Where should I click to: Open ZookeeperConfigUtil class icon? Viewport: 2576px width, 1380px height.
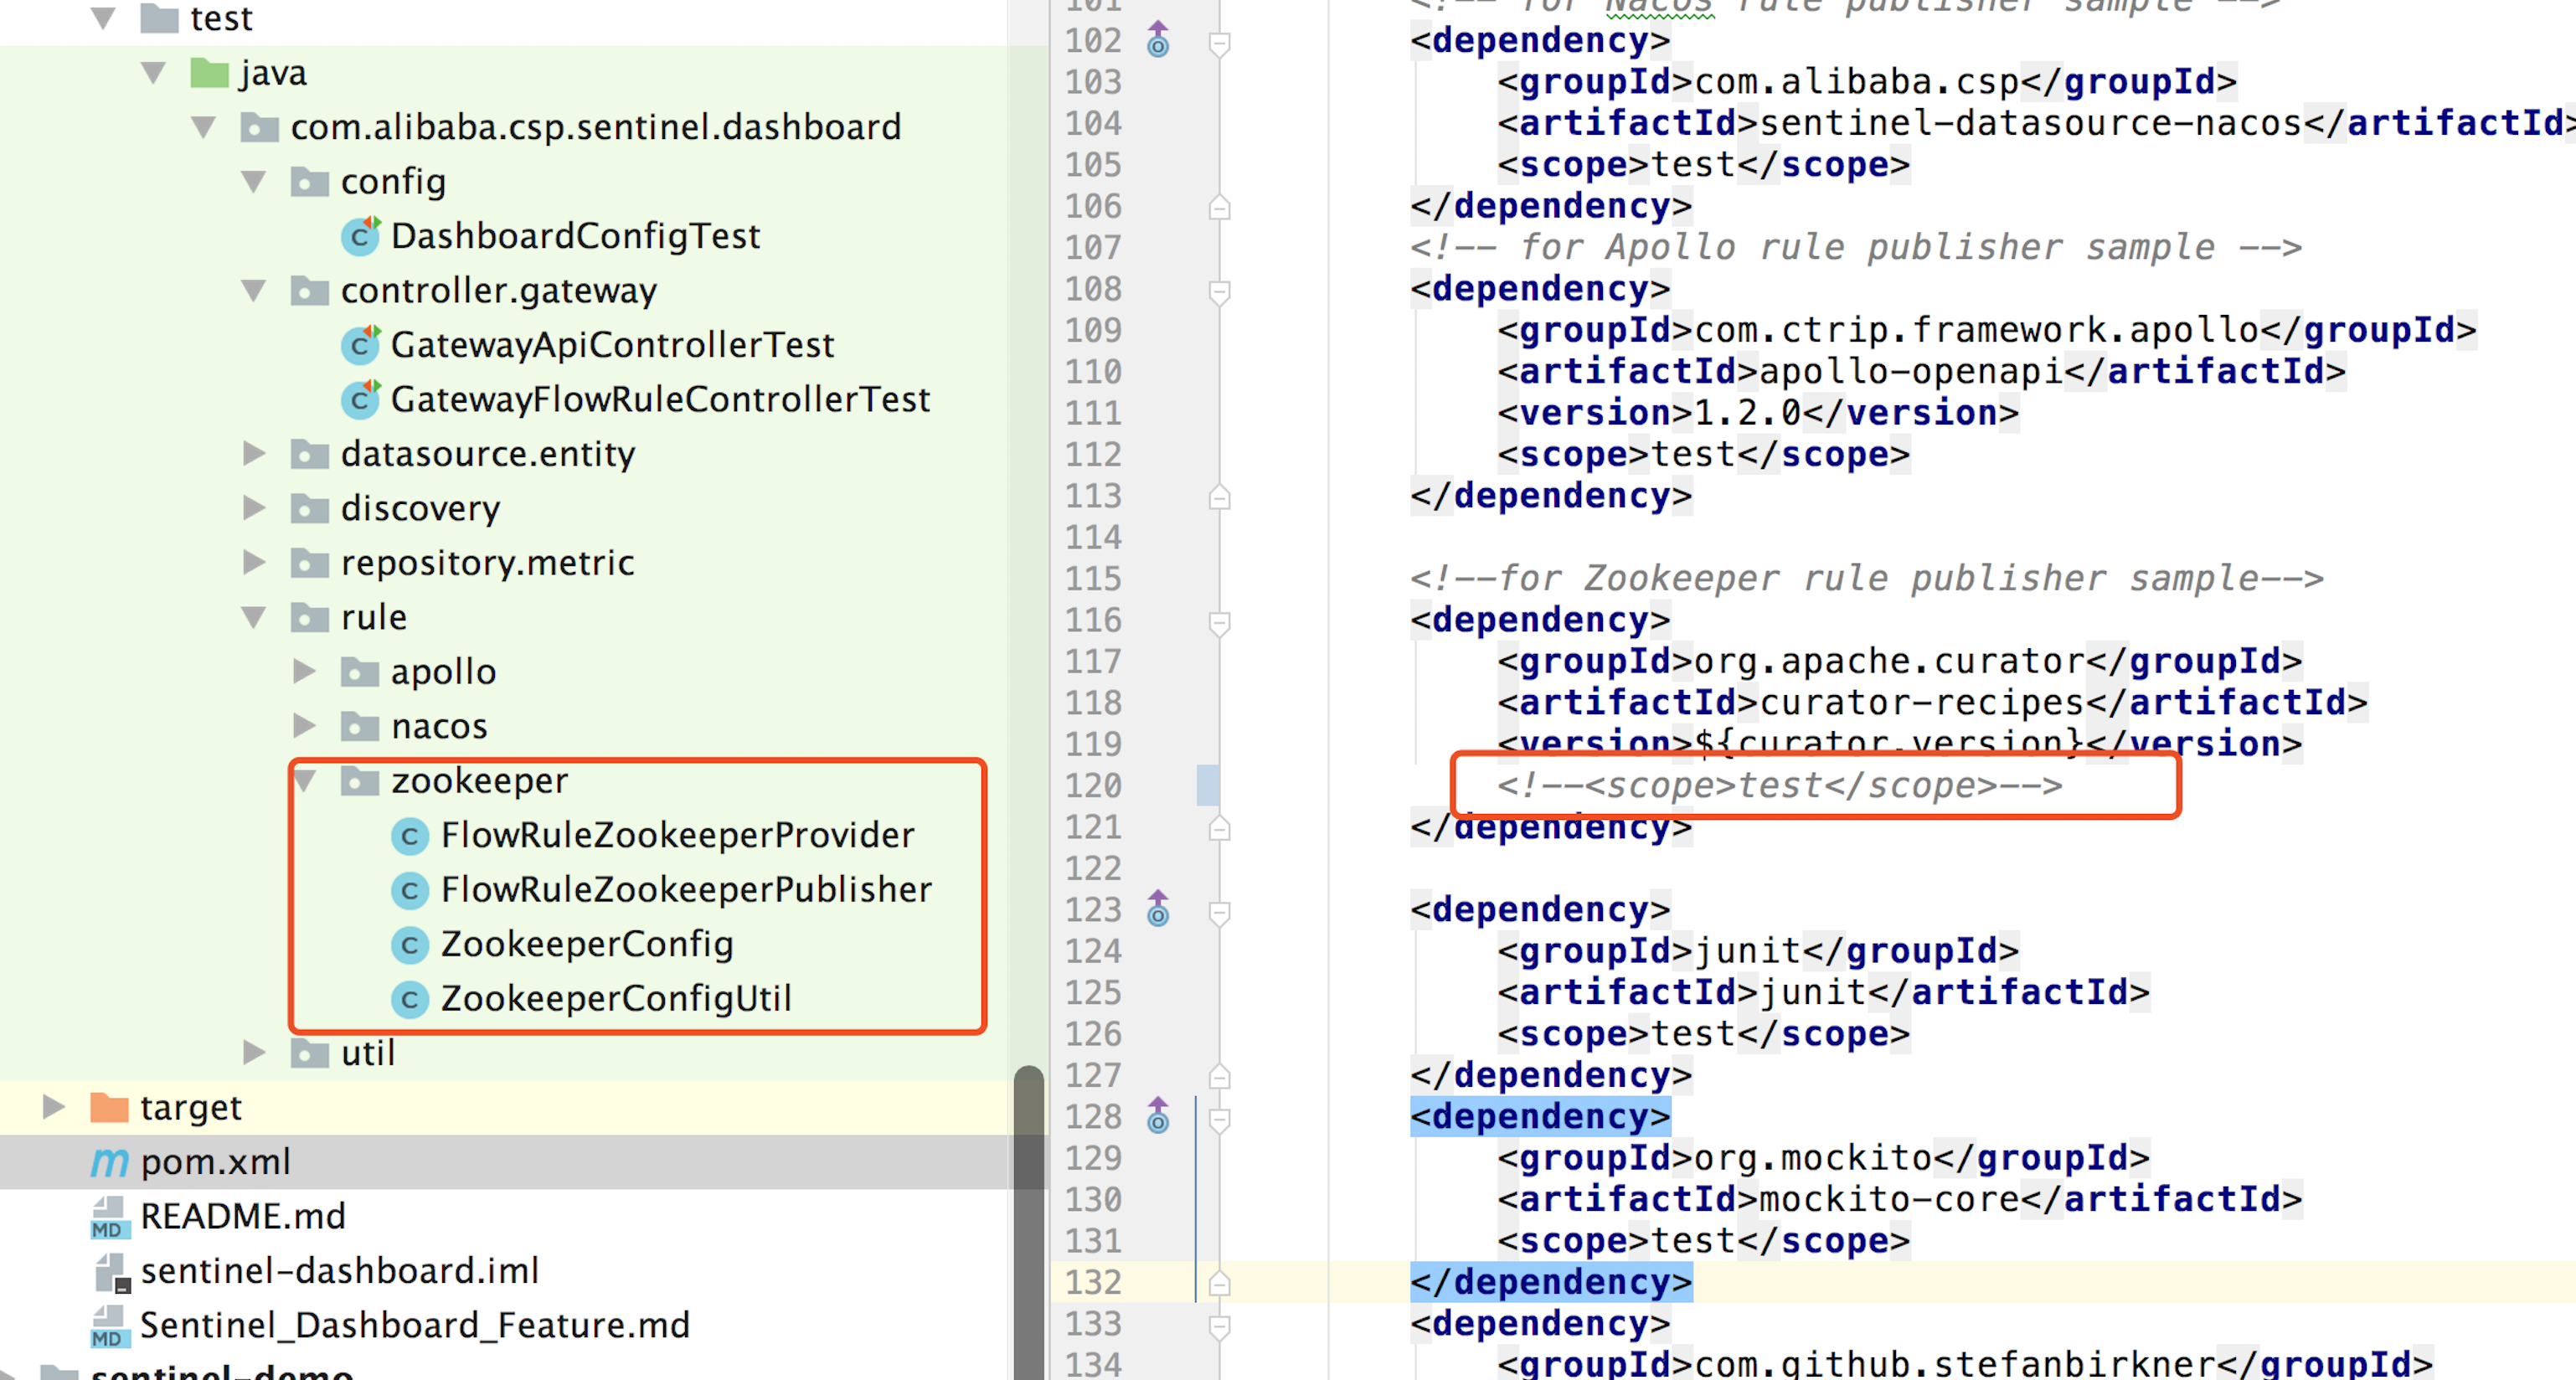409,999
